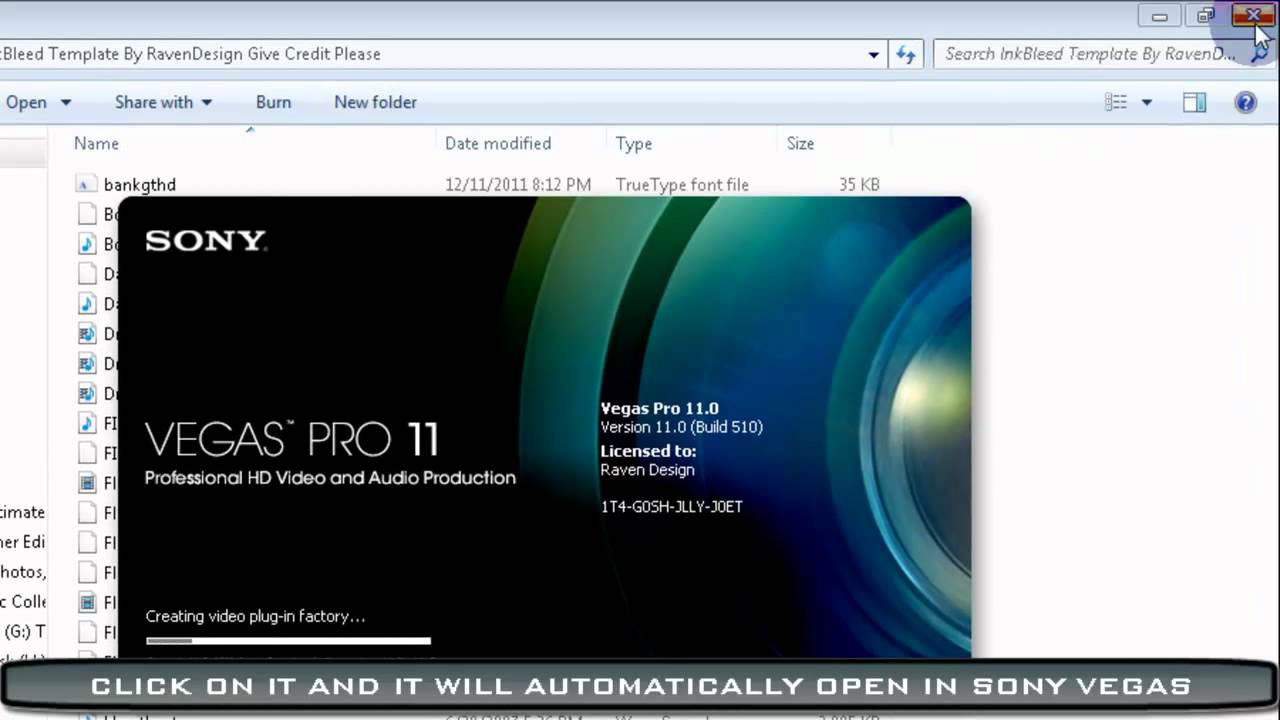The image size is (1280, 720).
Task: Click the Open toolbar button
Action: [x=26, y=102]
